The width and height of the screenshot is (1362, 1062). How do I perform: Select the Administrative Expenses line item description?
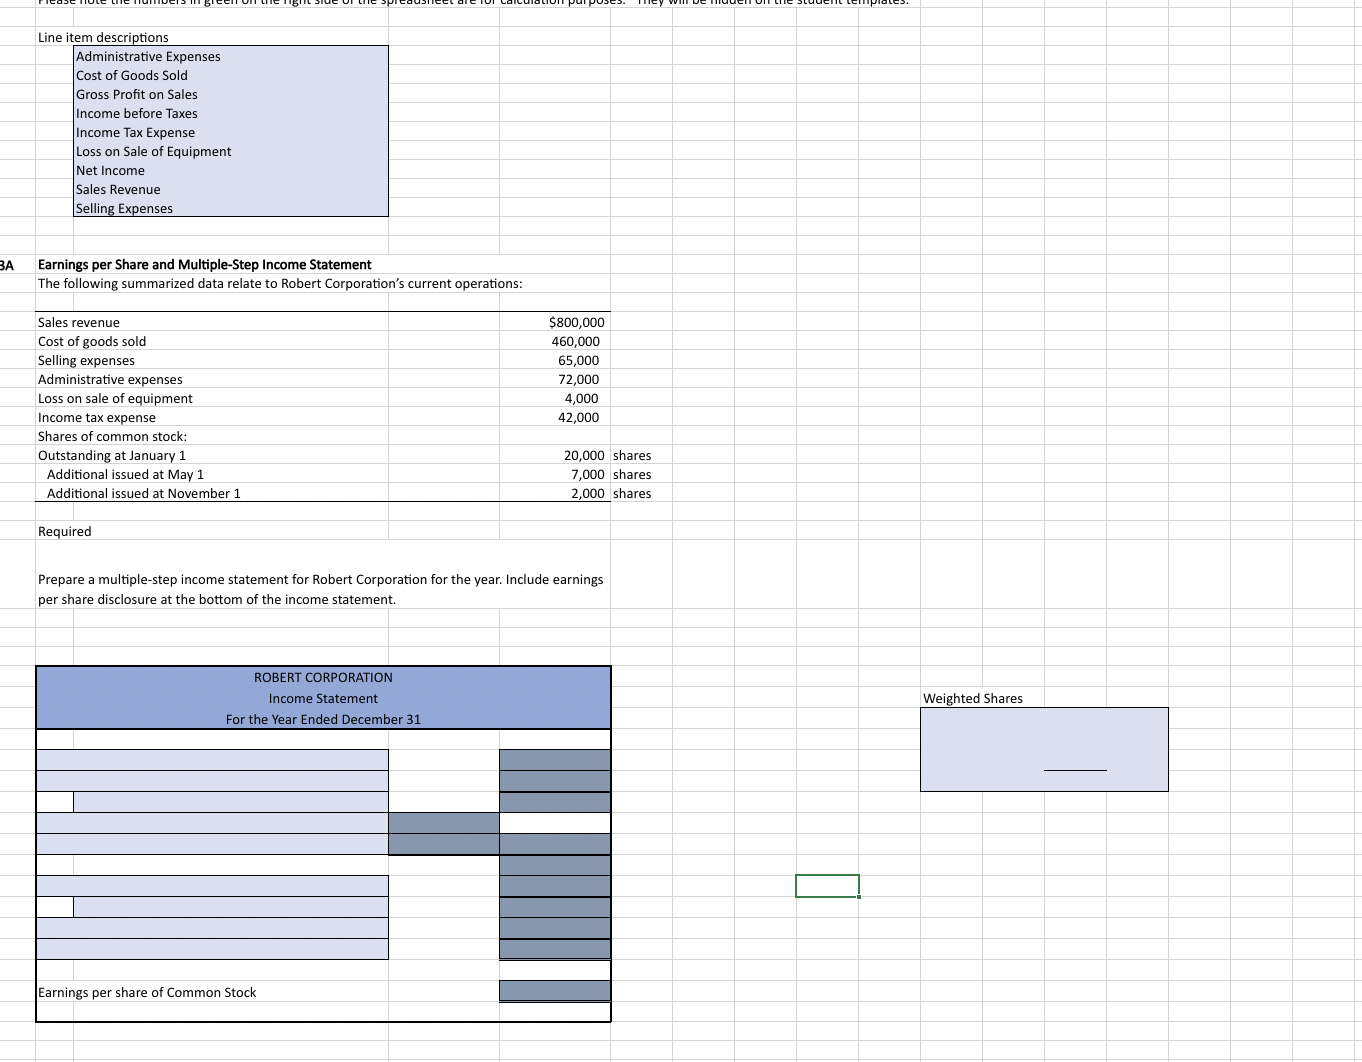pyautogui.click(x=147, y=56)
